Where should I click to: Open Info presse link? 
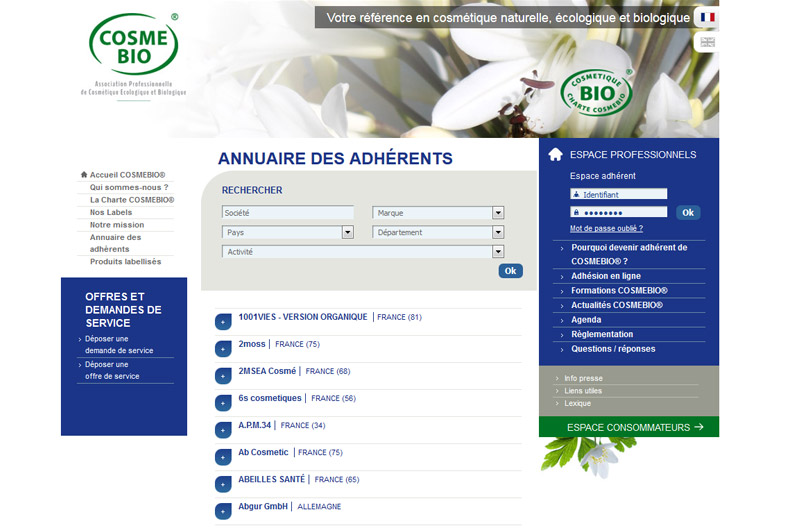(583, 378)
